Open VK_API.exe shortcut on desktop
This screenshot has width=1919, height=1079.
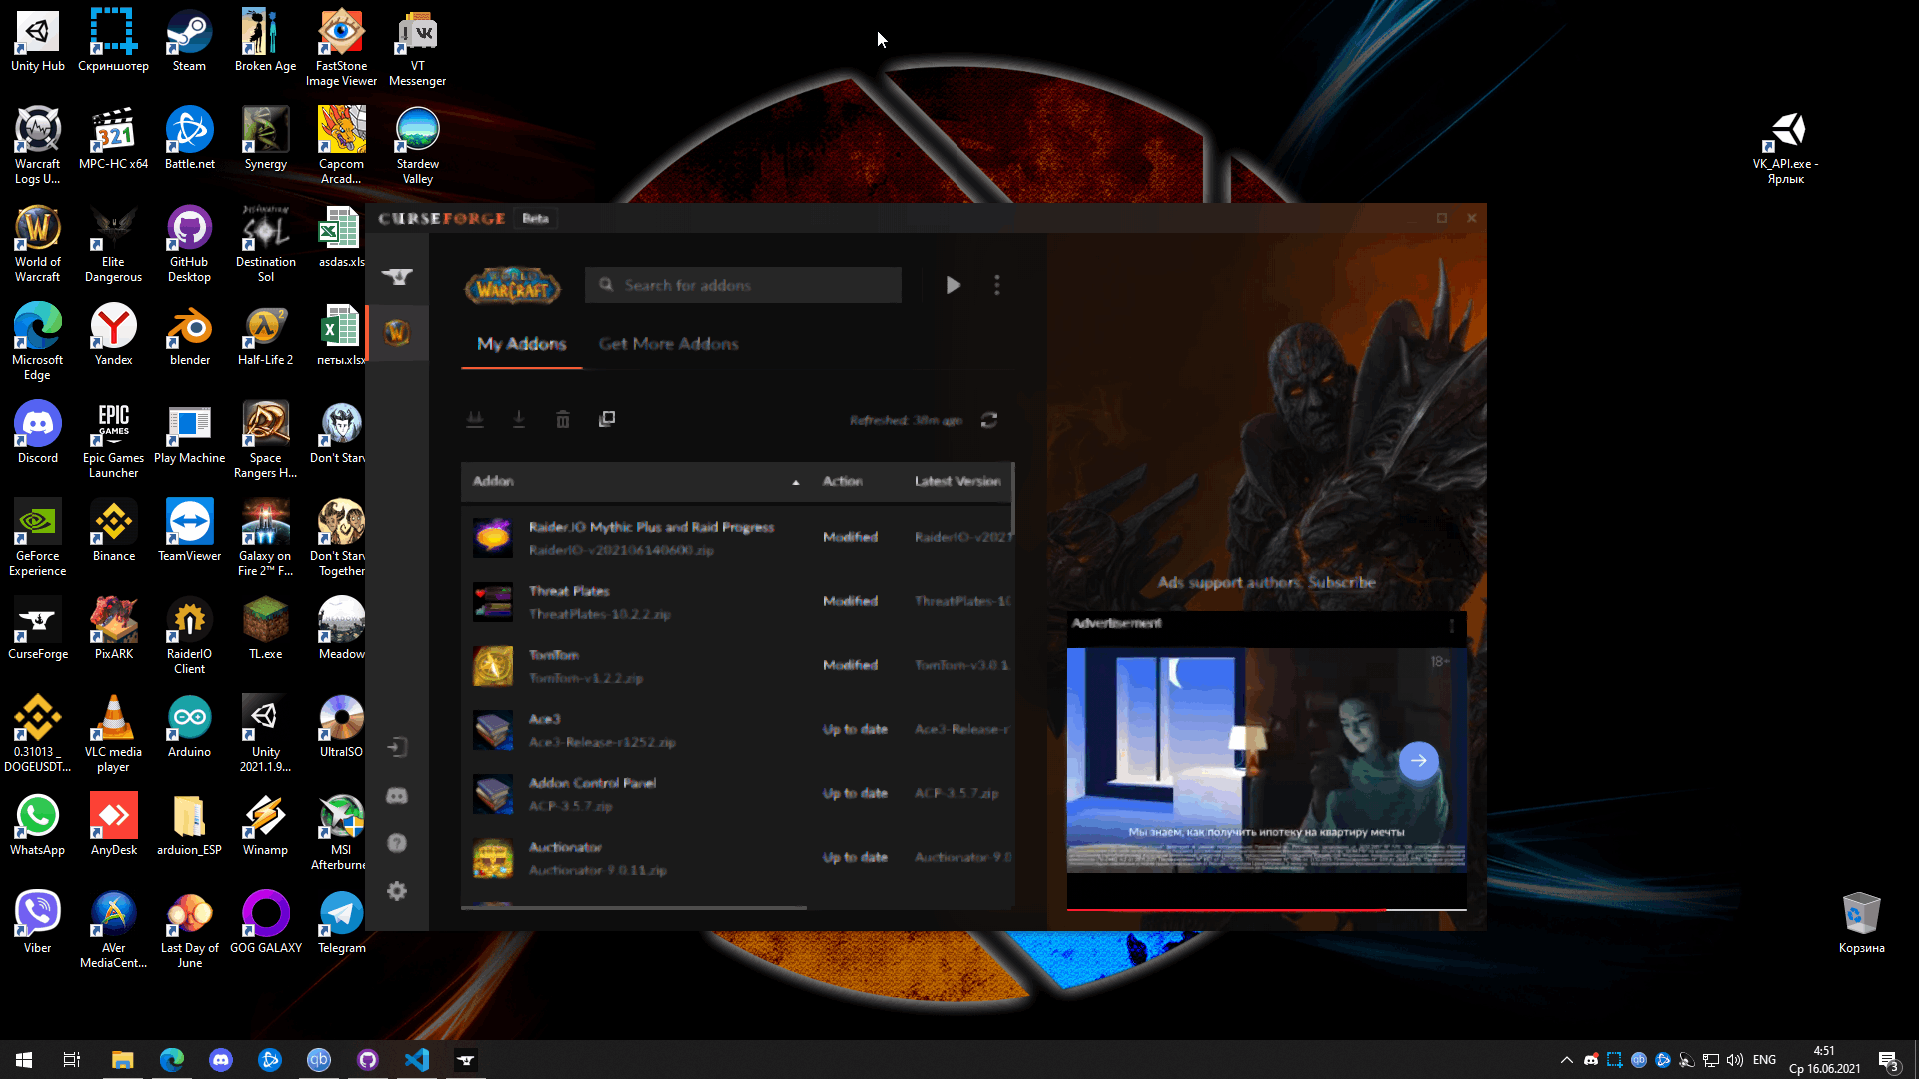pos(1785,146)
